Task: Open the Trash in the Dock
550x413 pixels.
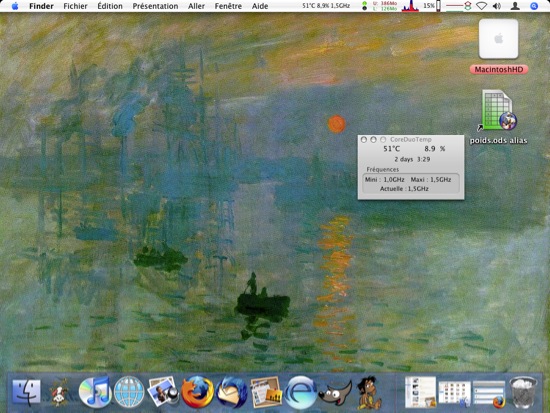Action: click(x=523, y=392)
